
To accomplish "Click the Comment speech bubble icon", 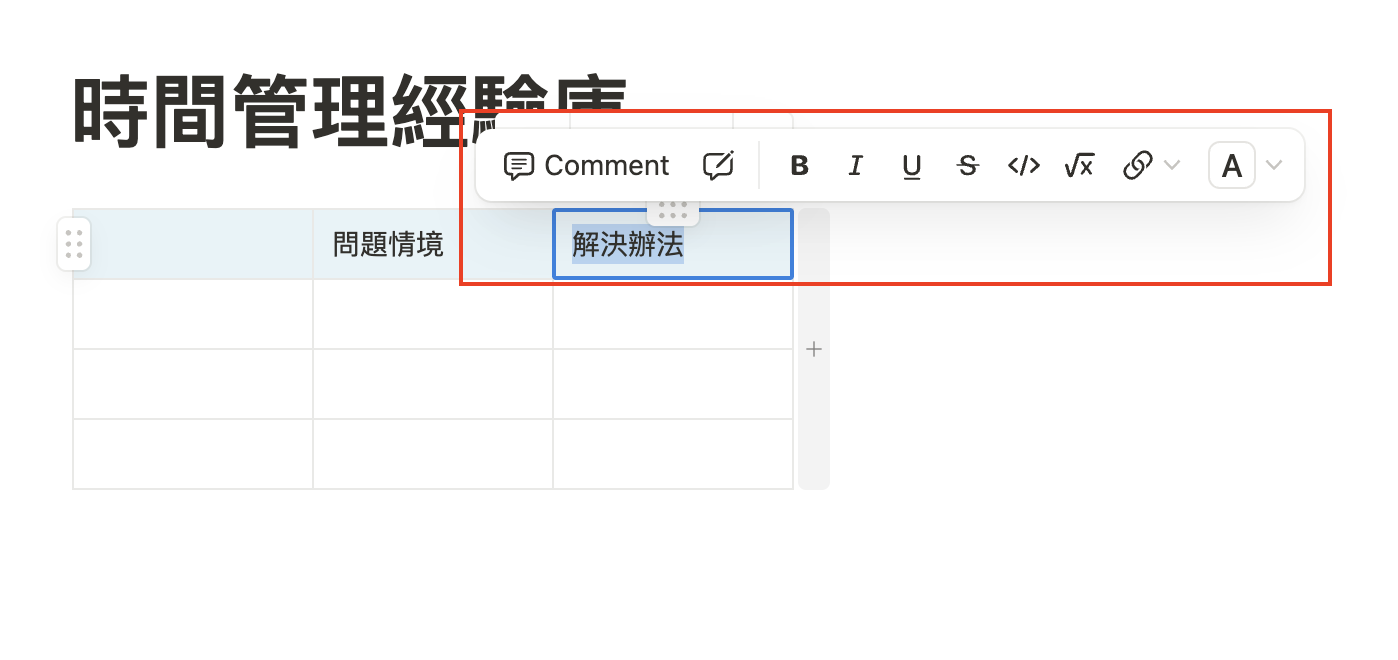I will tap(518, 166).
